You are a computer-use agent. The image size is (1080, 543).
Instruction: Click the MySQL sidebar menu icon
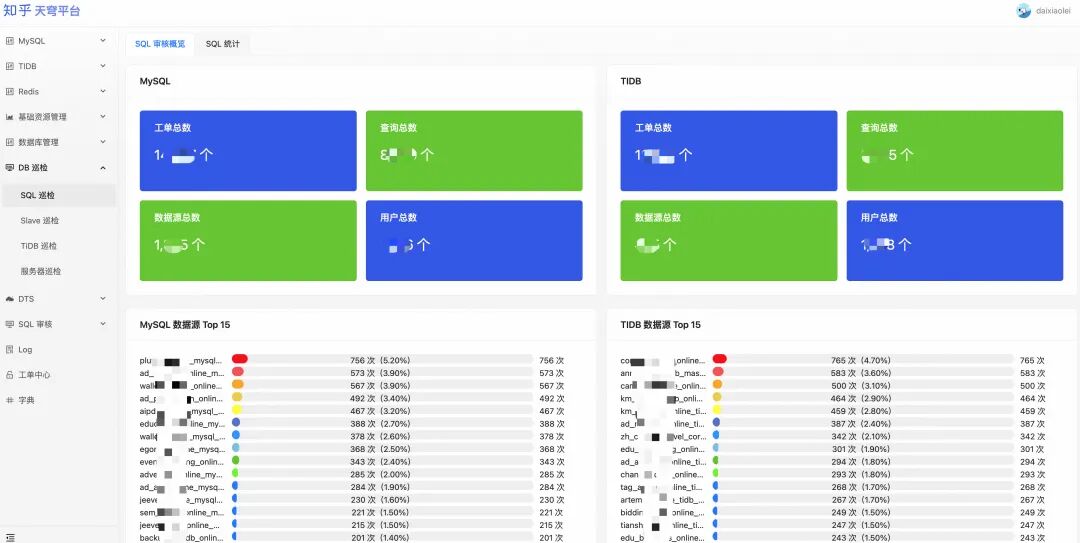10,41
